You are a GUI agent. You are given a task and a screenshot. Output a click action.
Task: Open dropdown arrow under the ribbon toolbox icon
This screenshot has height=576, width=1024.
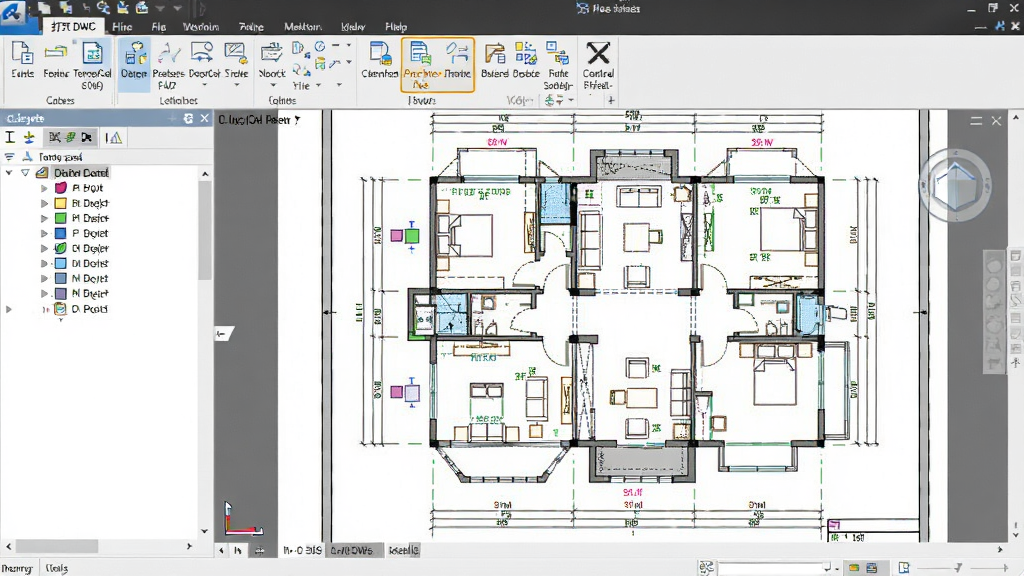click(x=274, y=86)
